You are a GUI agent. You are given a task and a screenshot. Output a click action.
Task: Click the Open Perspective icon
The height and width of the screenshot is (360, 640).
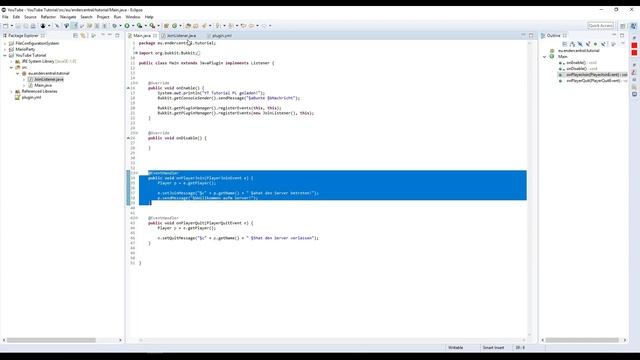point(623,26)
